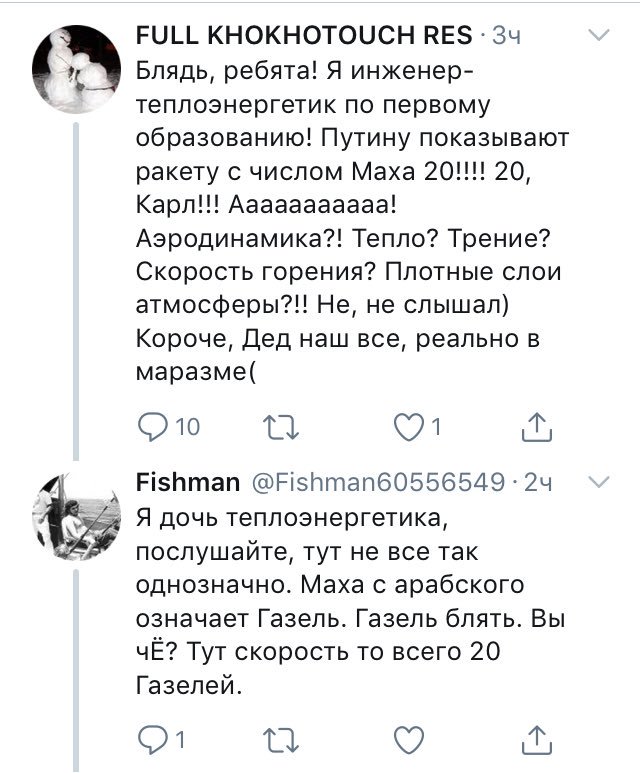Expand chevron menu on FULL KHOKHOTOUCH RES tweet
This screenshot has width=640, height=773.
[599, 36]
